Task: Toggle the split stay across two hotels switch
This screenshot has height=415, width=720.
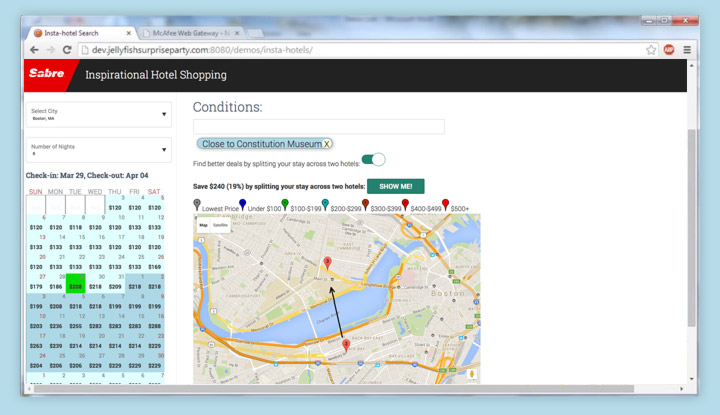Action: 373,160
